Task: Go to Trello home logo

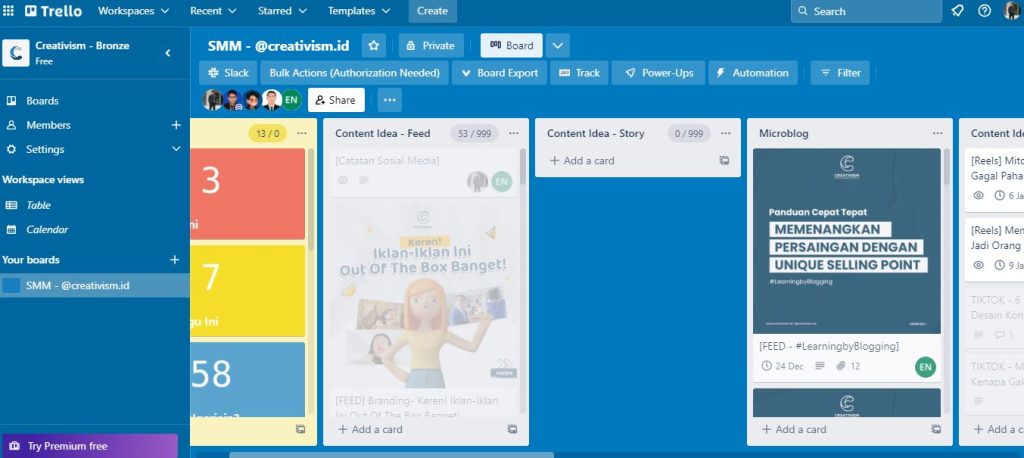Action: (x=54, y=11)
